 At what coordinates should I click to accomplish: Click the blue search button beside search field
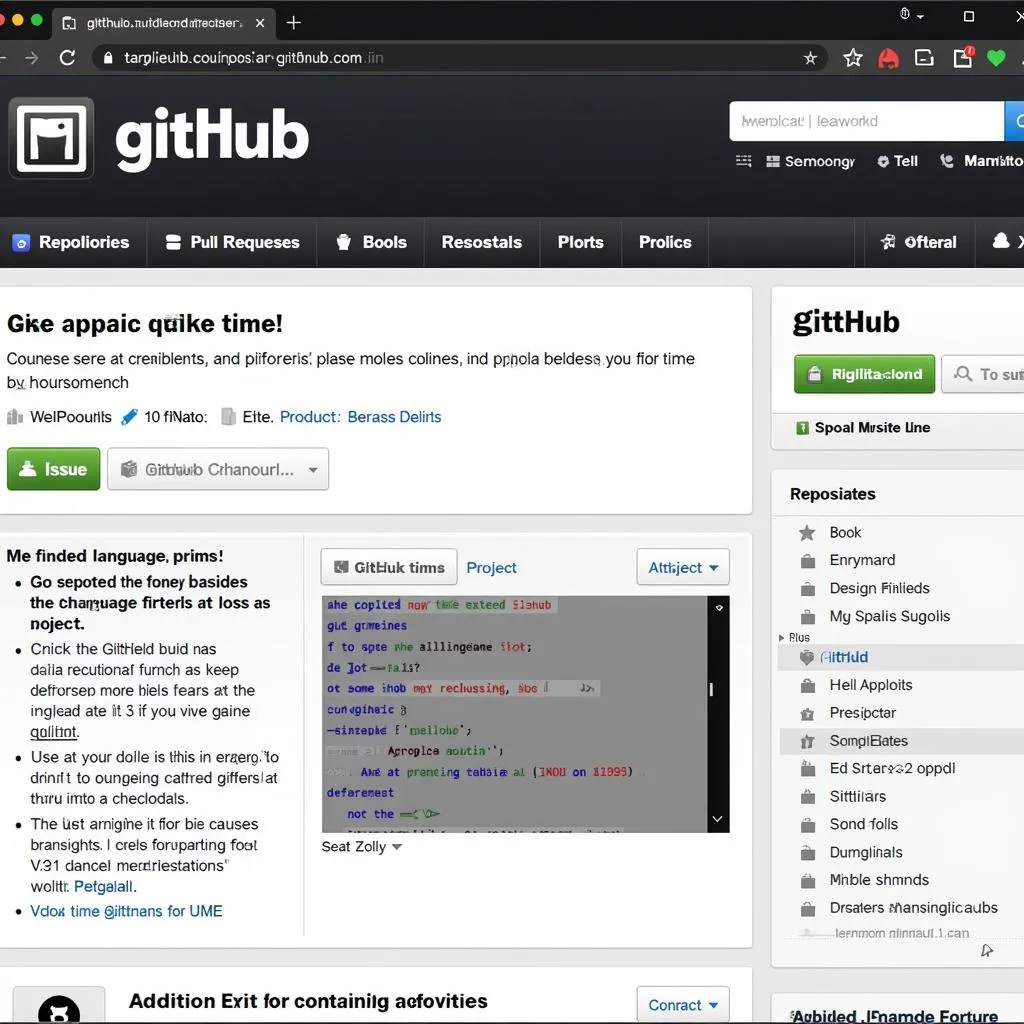tap(1015, 121)
